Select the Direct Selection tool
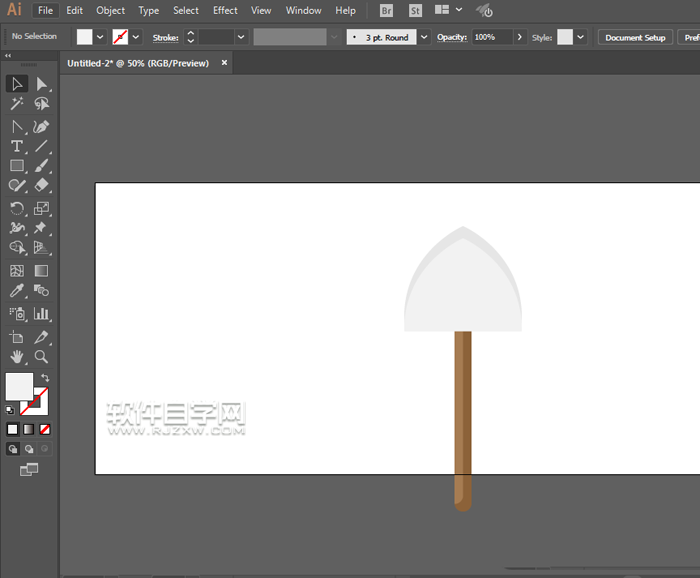The width and height of the screenshot is (700, 578). [x=42, y=84]
